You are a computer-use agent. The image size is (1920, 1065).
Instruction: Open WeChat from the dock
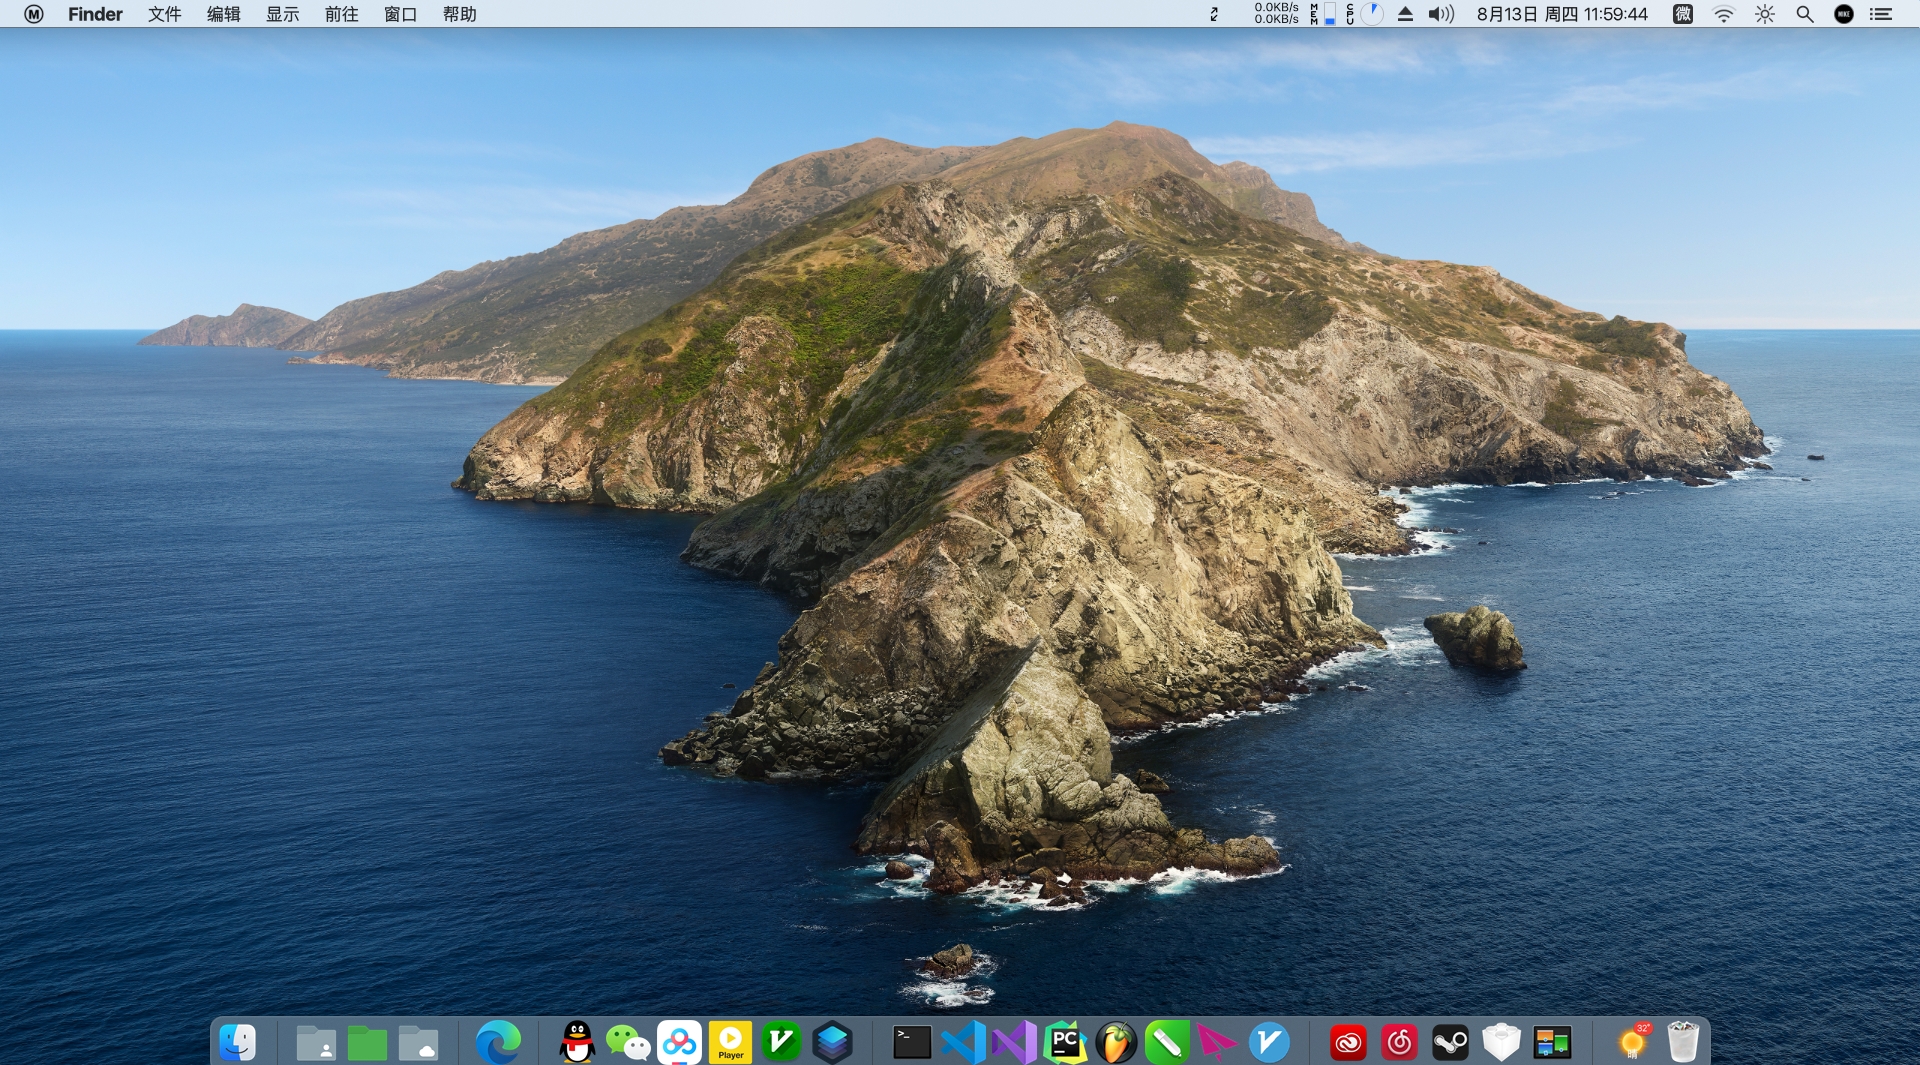(628, 1043)
